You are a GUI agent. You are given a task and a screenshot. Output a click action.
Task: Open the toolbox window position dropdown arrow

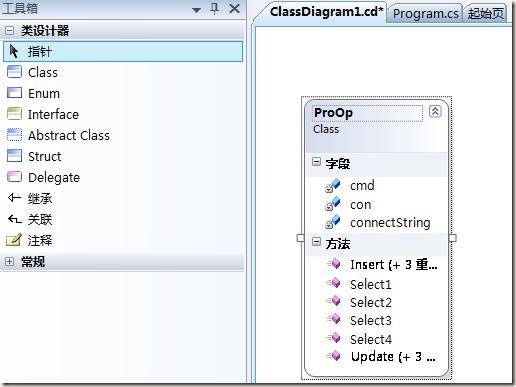point(196,10)
